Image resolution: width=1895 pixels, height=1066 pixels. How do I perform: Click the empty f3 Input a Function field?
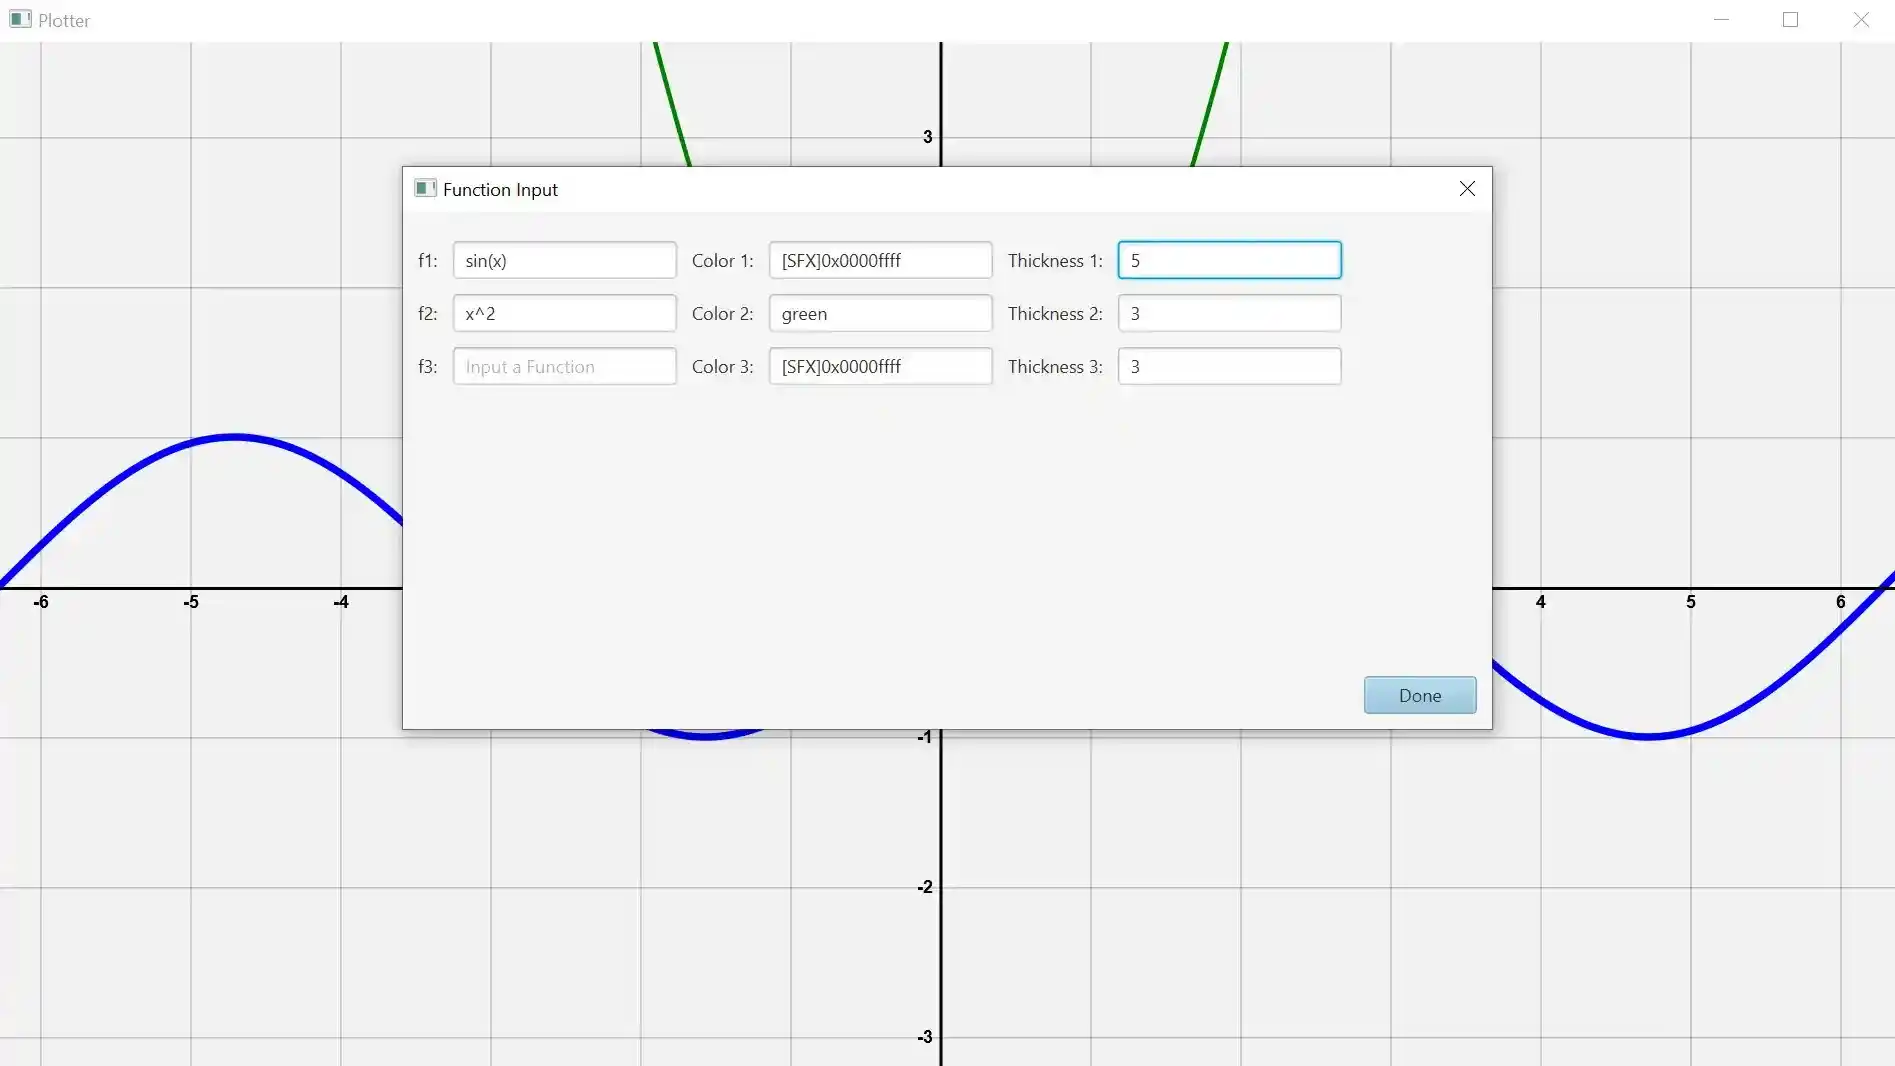(564, 366)
